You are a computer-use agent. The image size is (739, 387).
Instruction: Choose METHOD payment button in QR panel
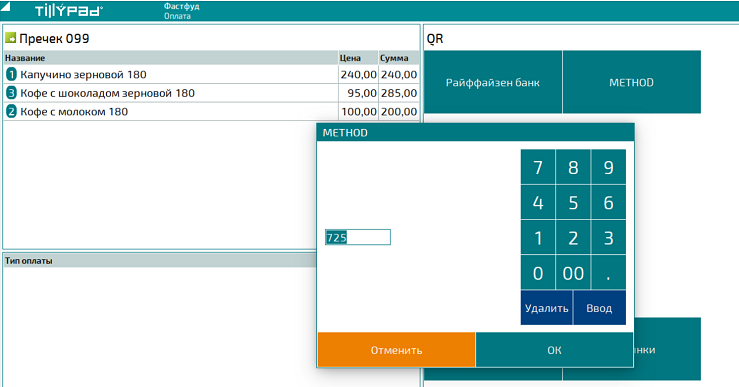pyautogui.click(x=632, y=82)
